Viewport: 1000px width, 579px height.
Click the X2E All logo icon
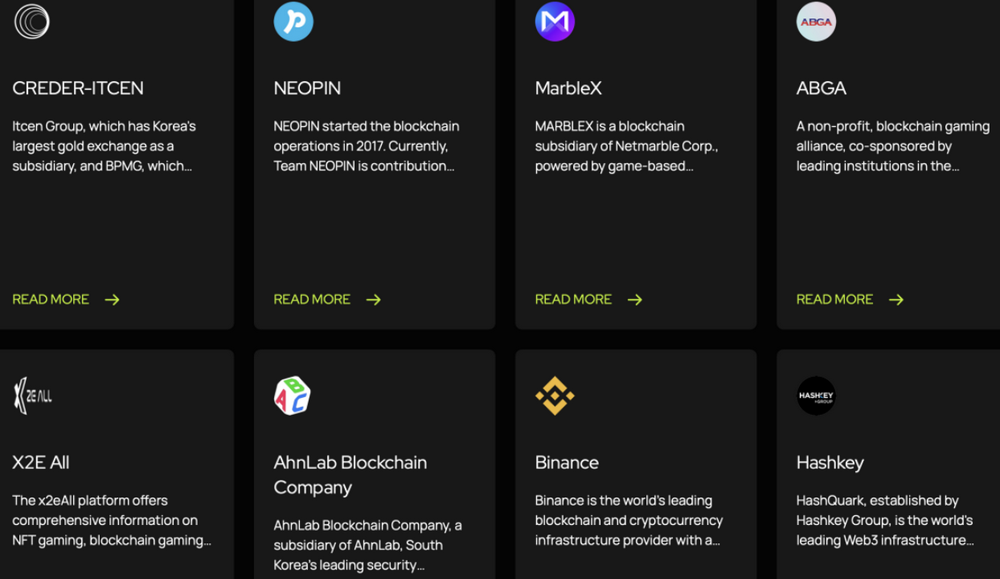33,396
